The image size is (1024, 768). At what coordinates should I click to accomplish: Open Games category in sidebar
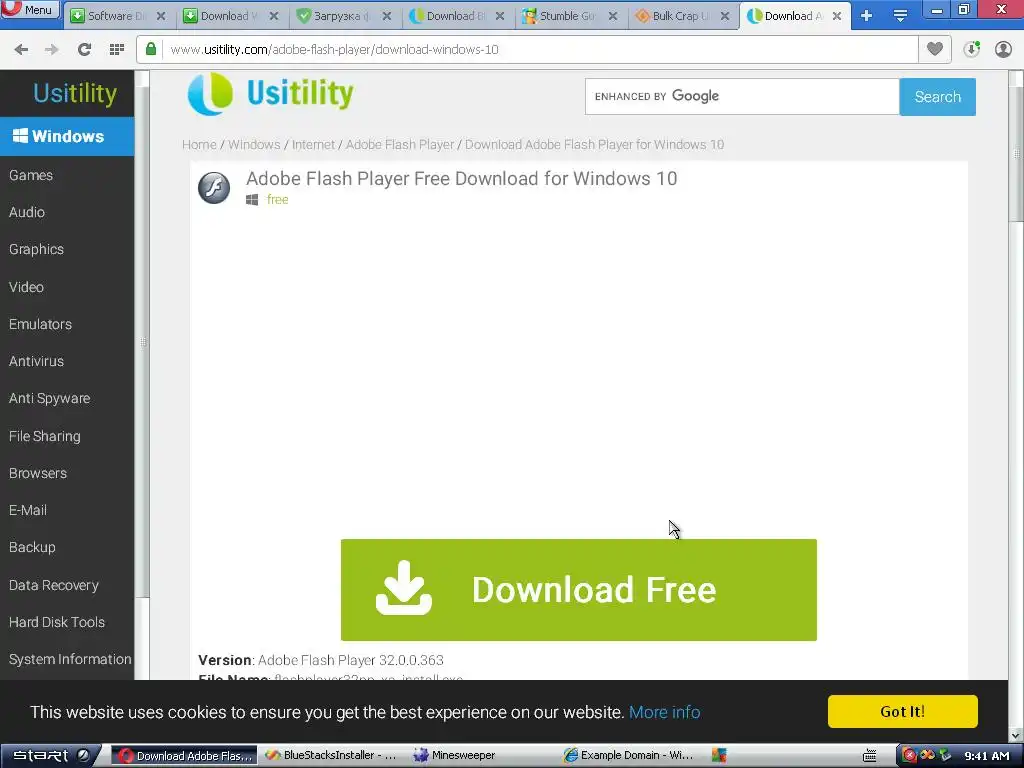31,175
